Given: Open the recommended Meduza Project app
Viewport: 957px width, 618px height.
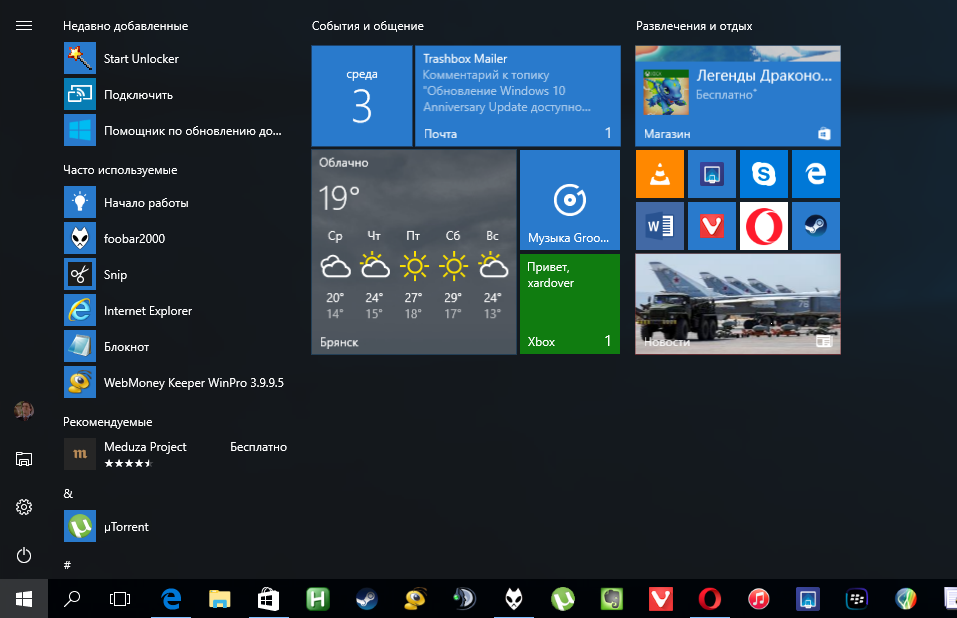Looking at the screenshot, I should click(x=174, y=454).
